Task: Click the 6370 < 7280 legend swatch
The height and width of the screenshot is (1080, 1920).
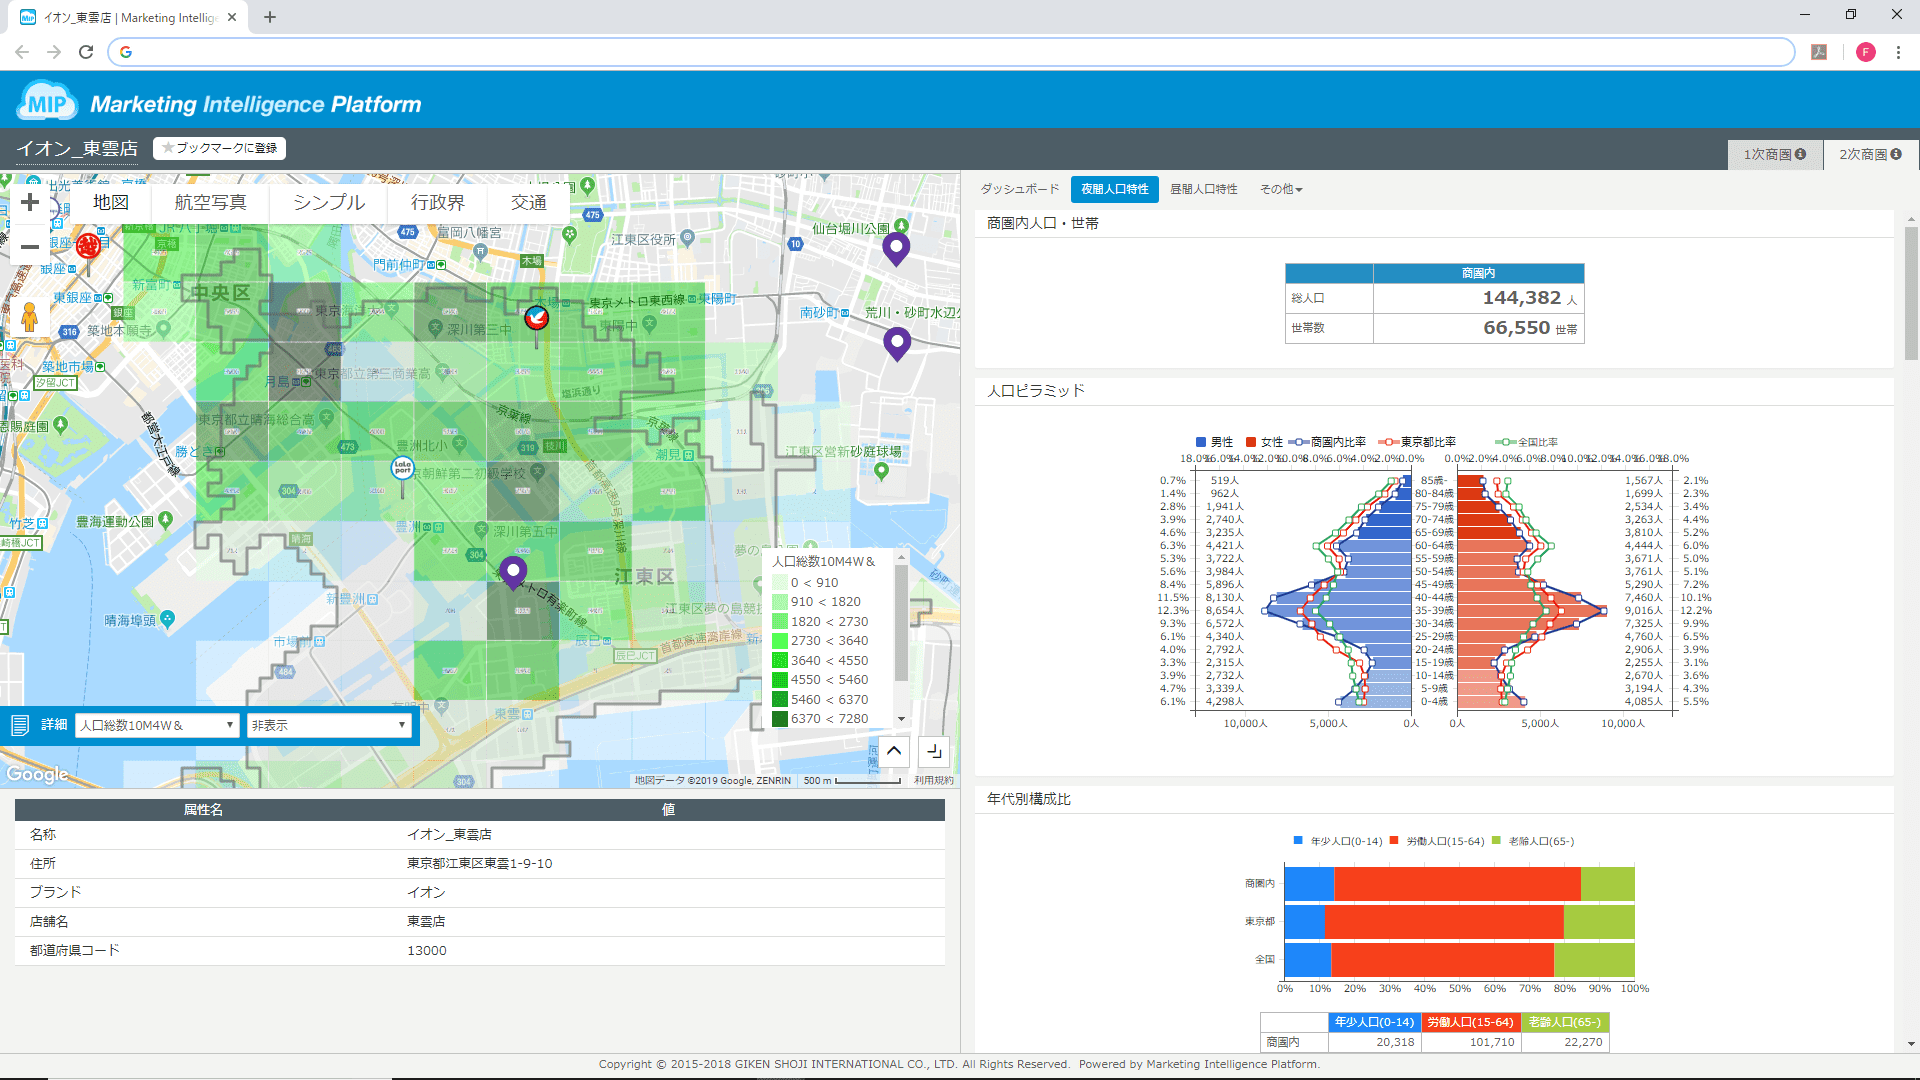Action: click(x=780, y=719)
